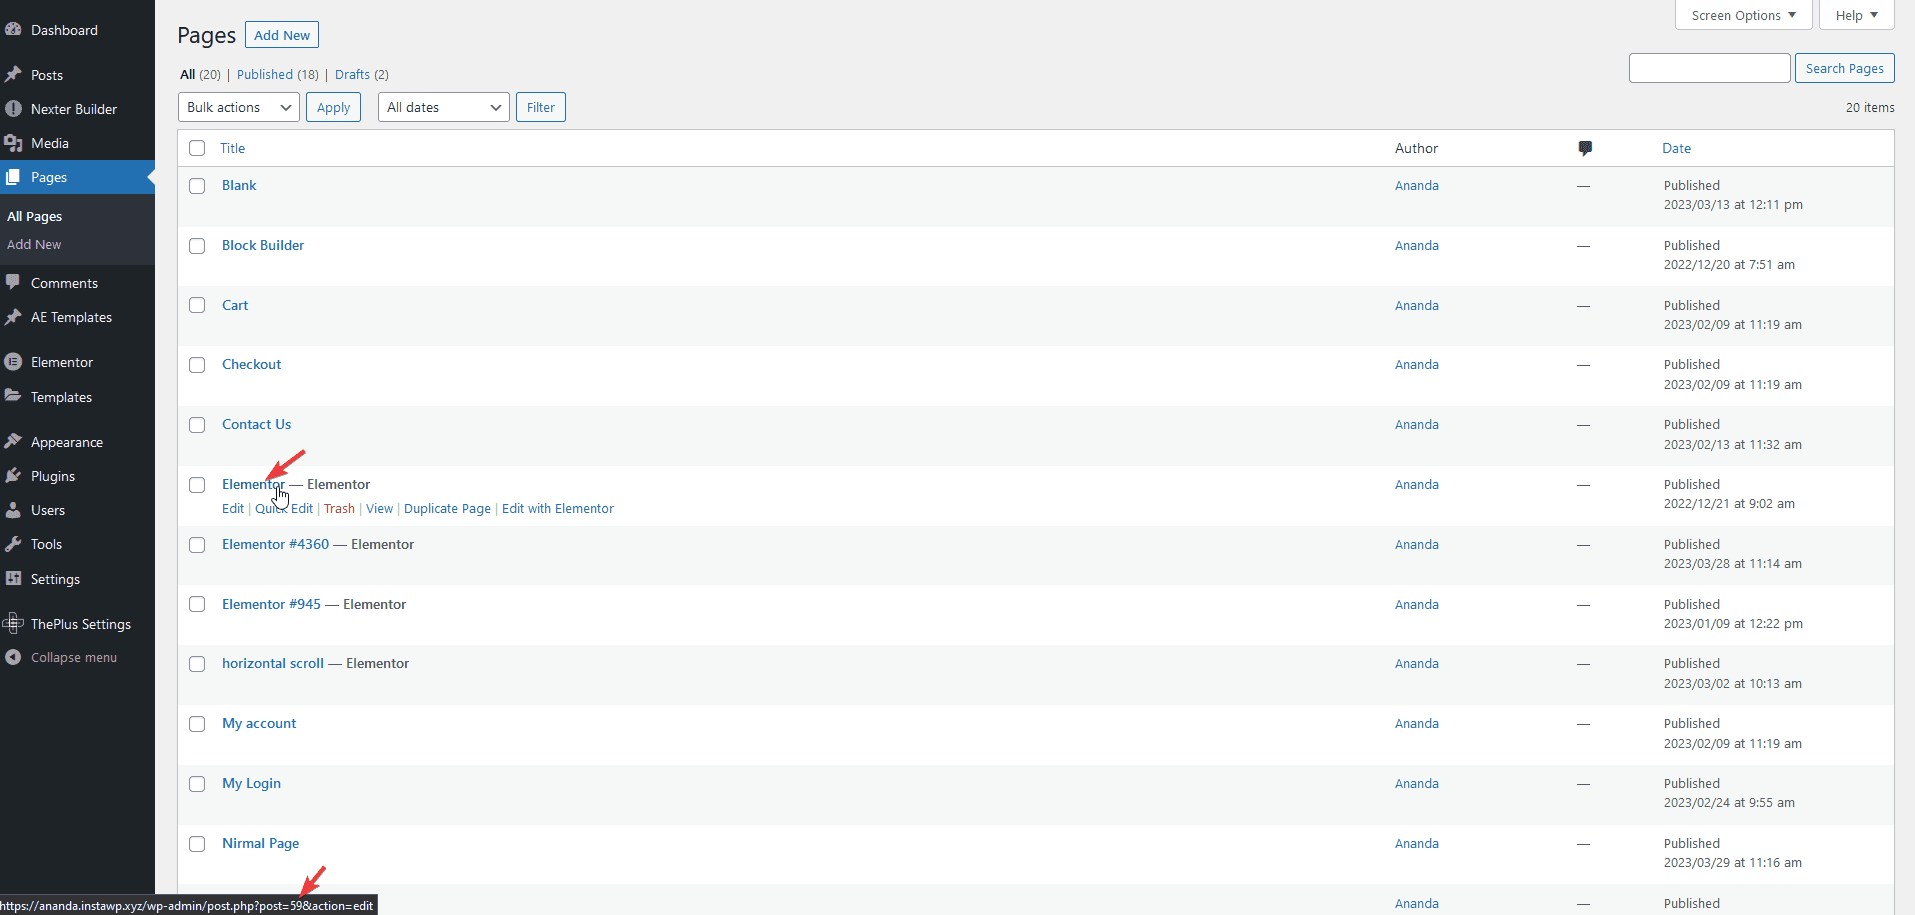
Task: Sort pages by the Date column
Action: 1676,148
